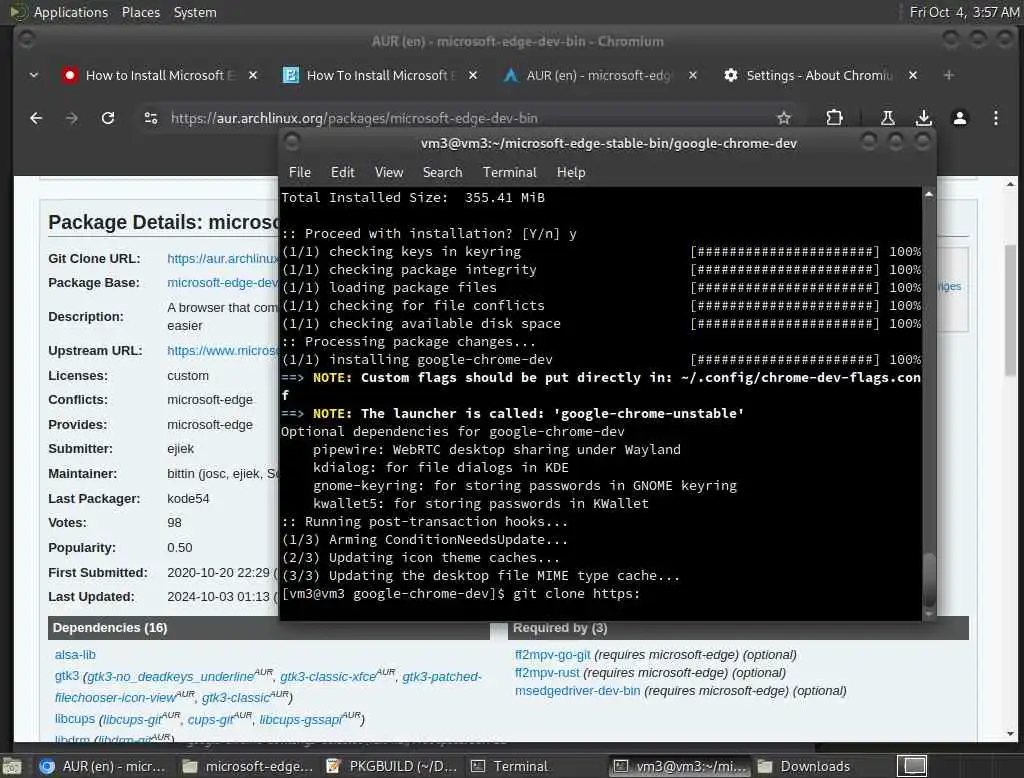The image size is (1024, 778).
Task: Open terminal View menu
Action: coord(389,172)
